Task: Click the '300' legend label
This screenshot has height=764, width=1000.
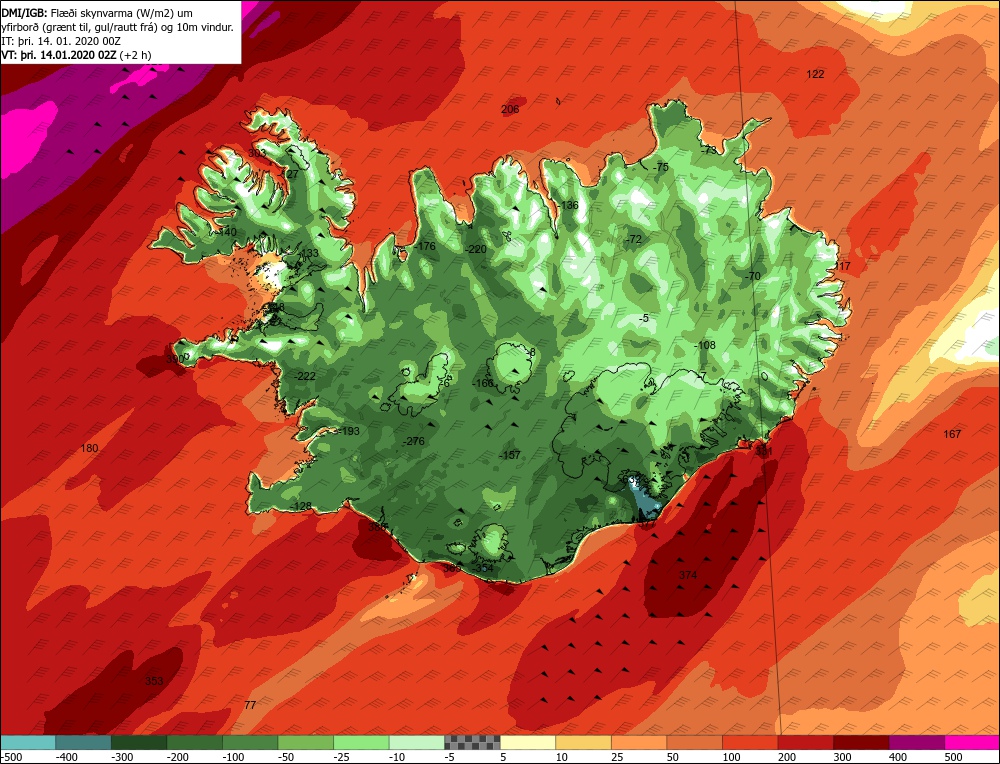Action: click(842, 757)
